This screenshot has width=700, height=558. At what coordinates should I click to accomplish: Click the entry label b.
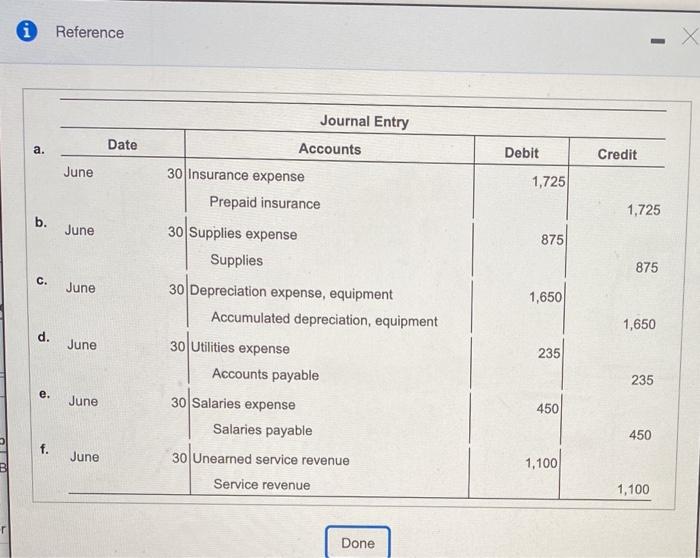tap(41, 222)
